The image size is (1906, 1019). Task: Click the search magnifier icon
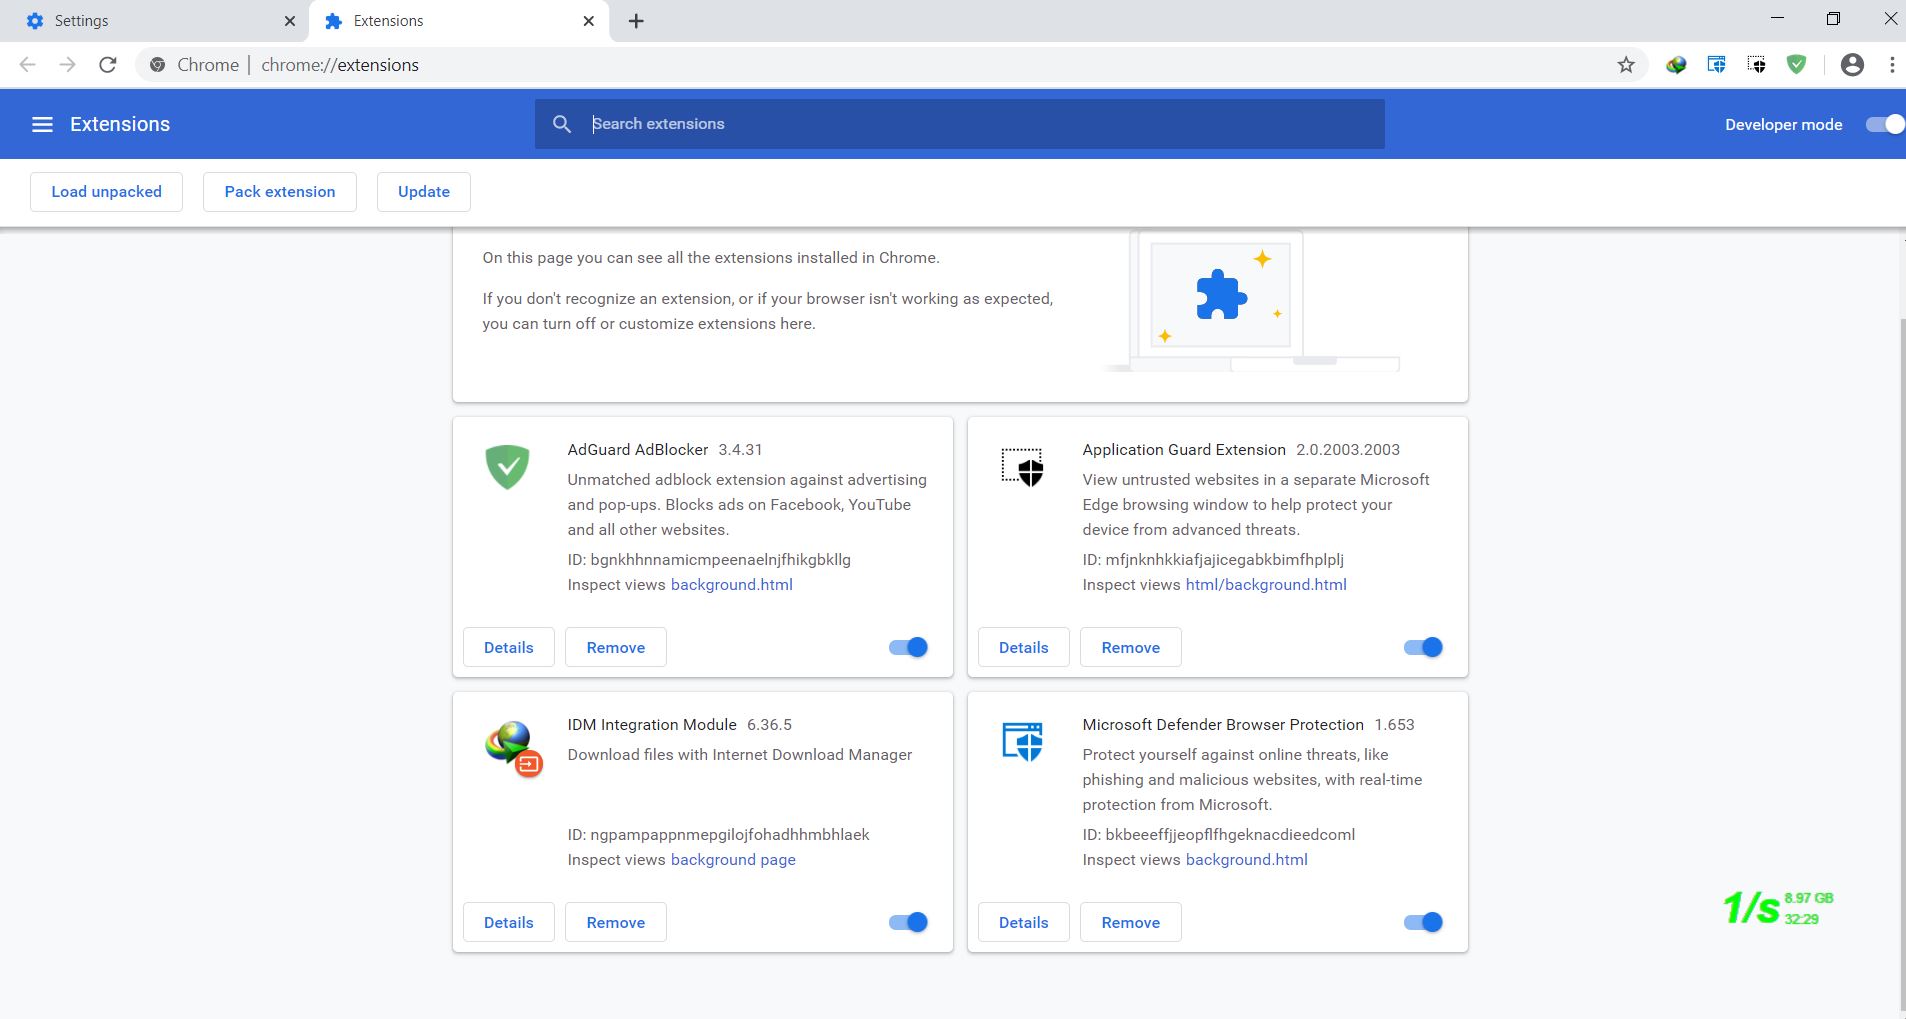(x=562, y=124)
